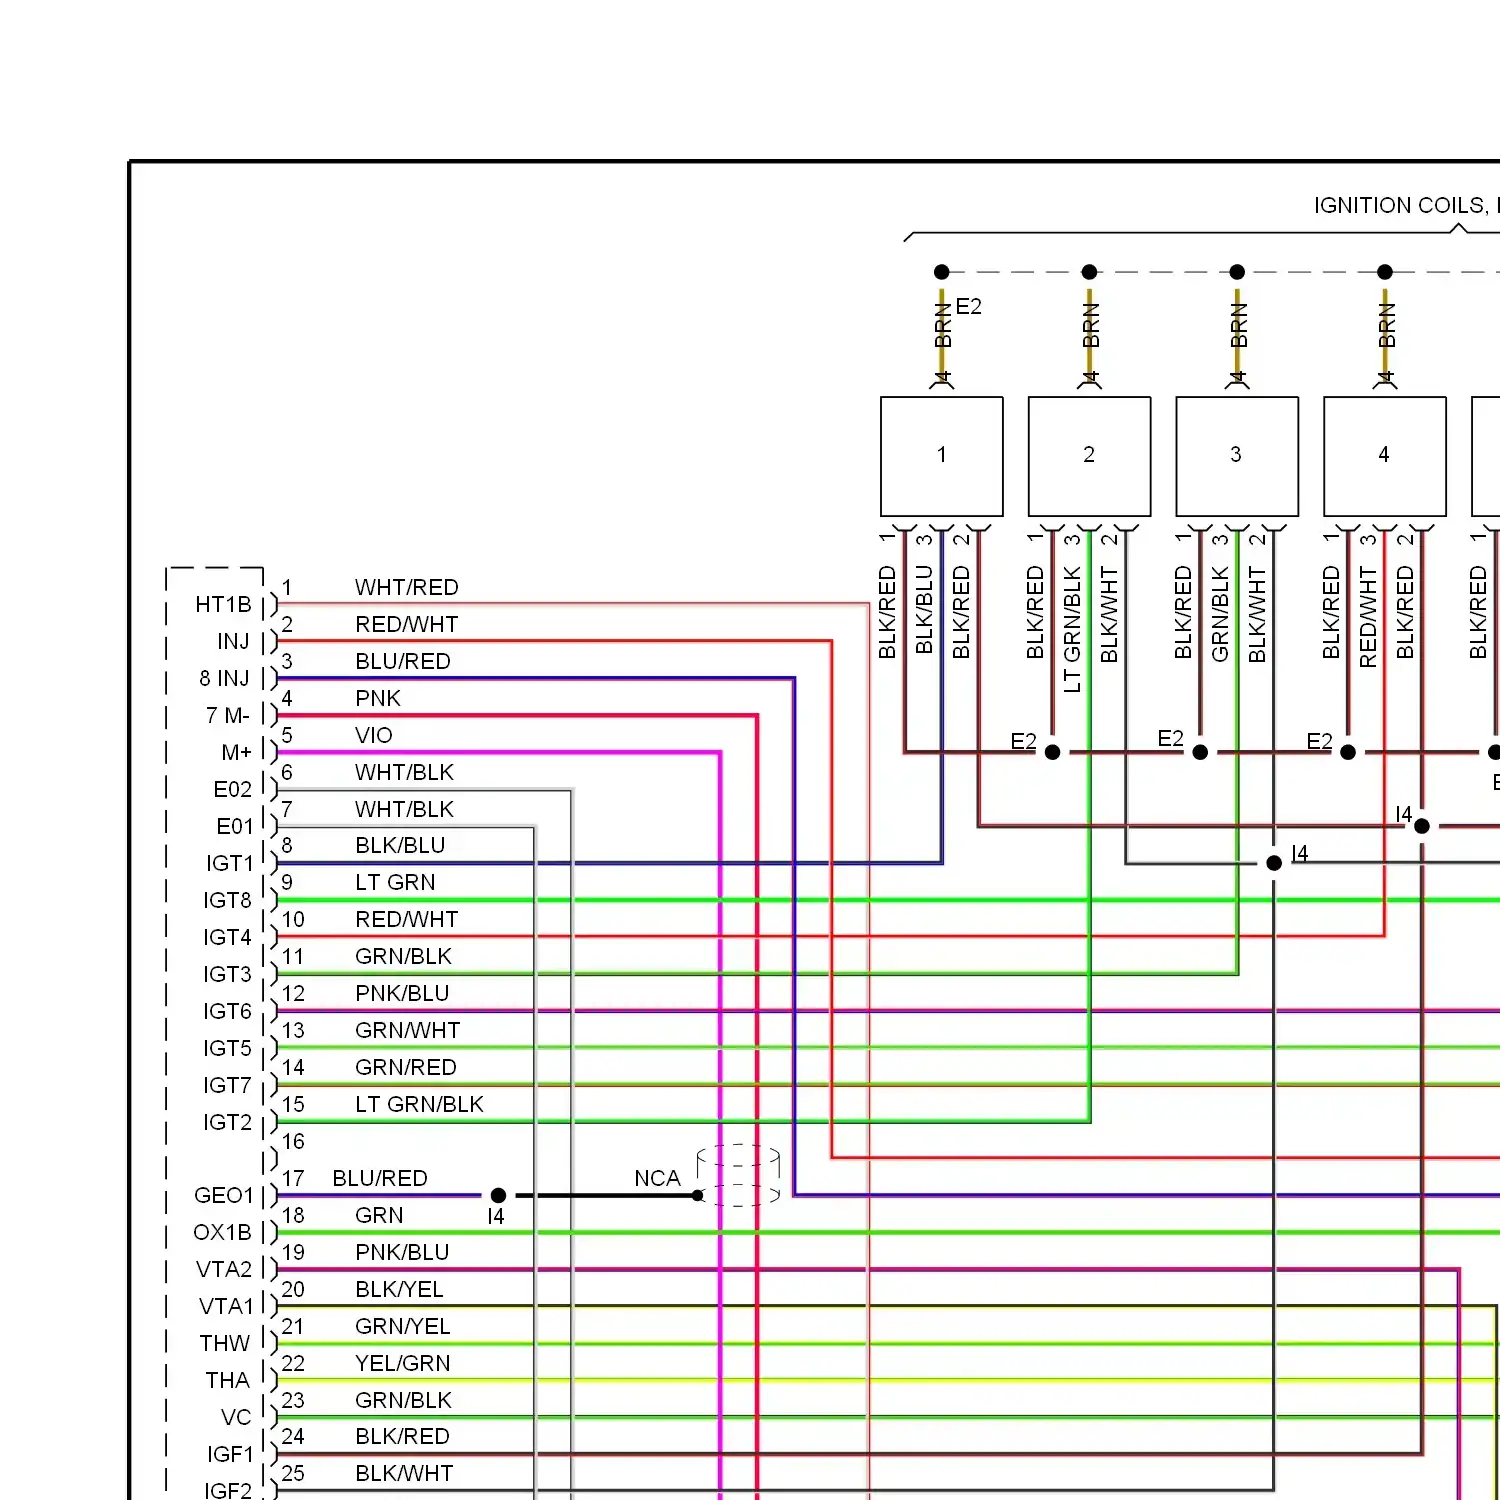Select the E02 terminal label

click(233, 790)
